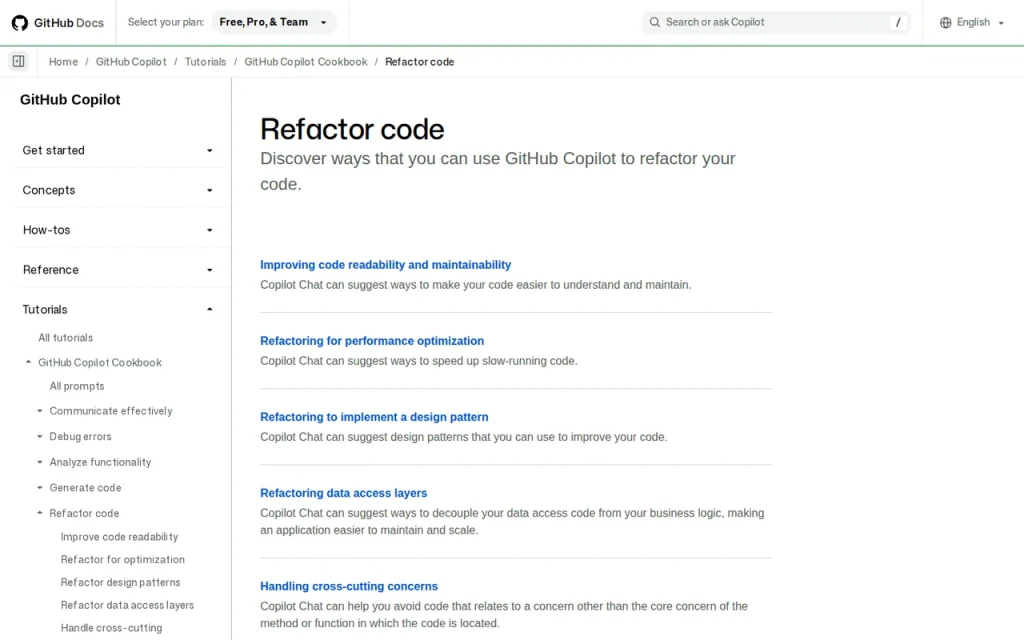Click the search magnifier icon

pos(654,22)
